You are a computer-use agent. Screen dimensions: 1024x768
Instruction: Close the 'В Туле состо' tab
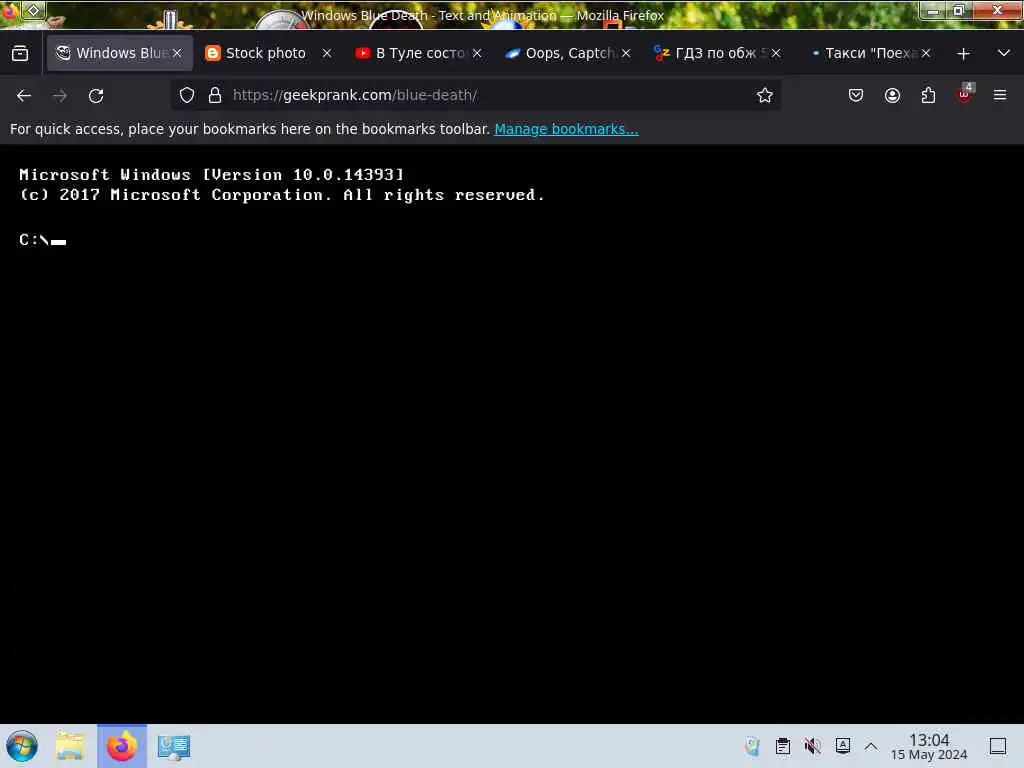pyautogui.click(x=477, y=53)
